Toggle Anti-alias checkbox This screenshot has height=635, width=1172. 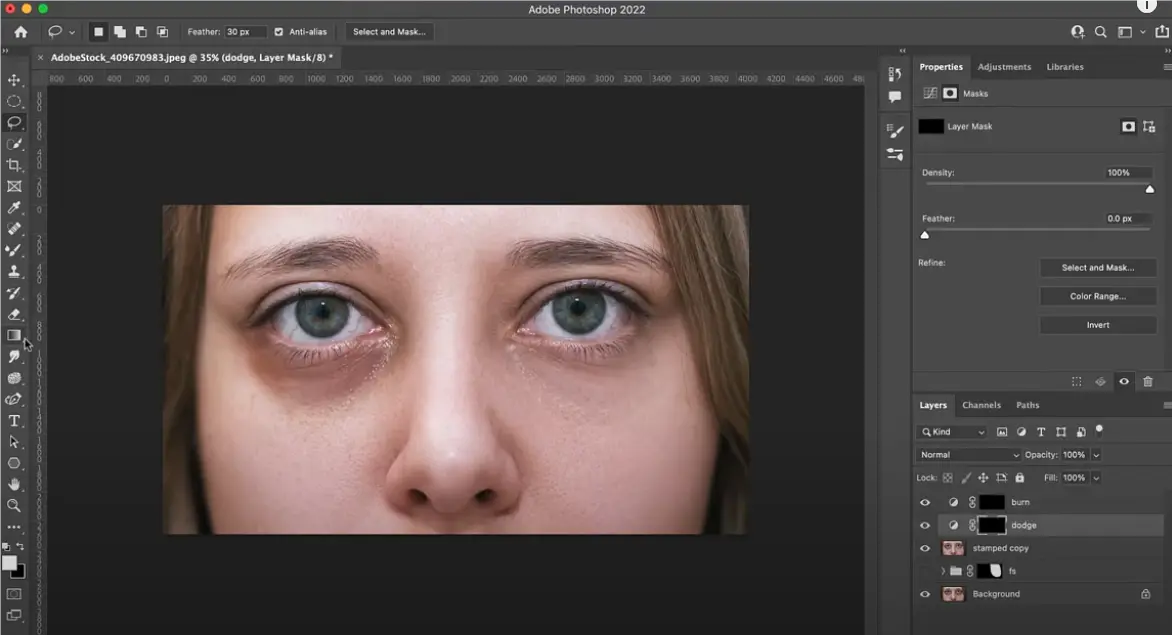279,31
